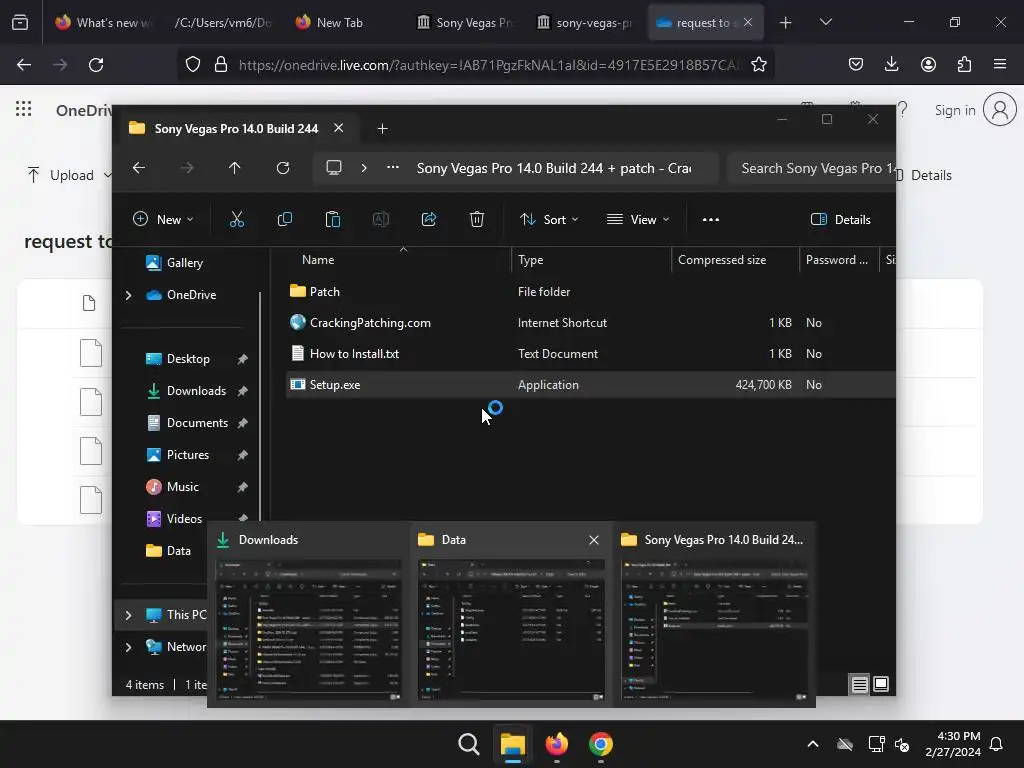1024x768 pixels.
Task: Open the Firefox hamburger application menu
Action: [1000, 64]
